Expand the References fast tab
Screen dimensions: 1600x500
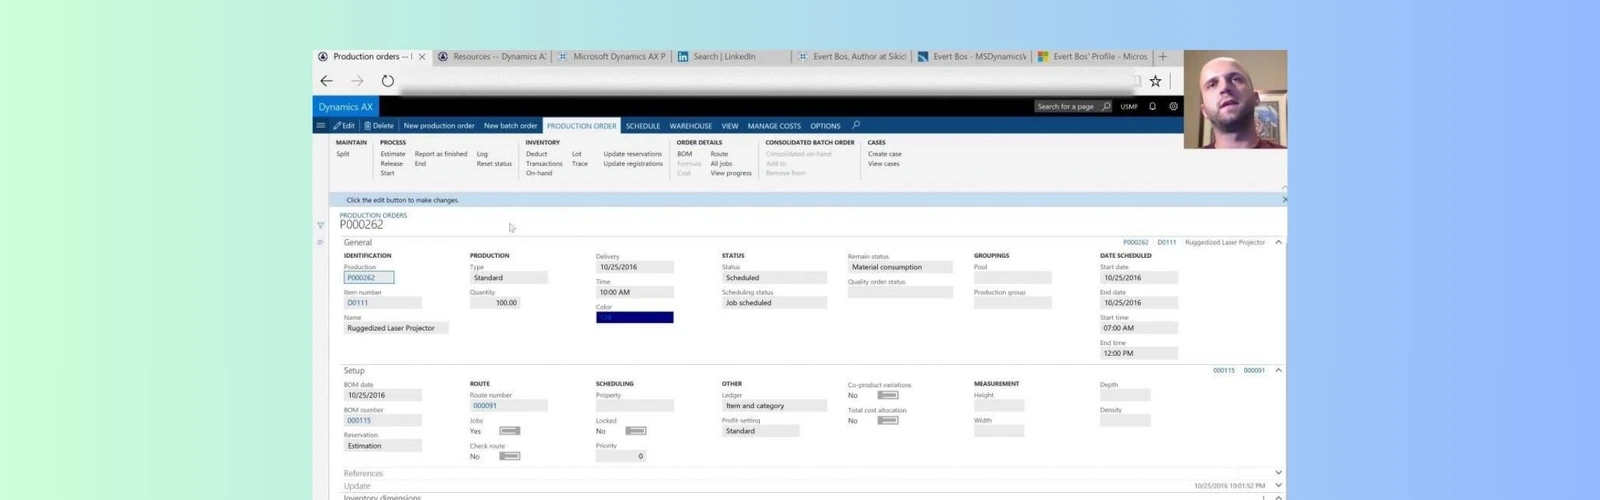pyautogui.click(x=1278, y=472)
